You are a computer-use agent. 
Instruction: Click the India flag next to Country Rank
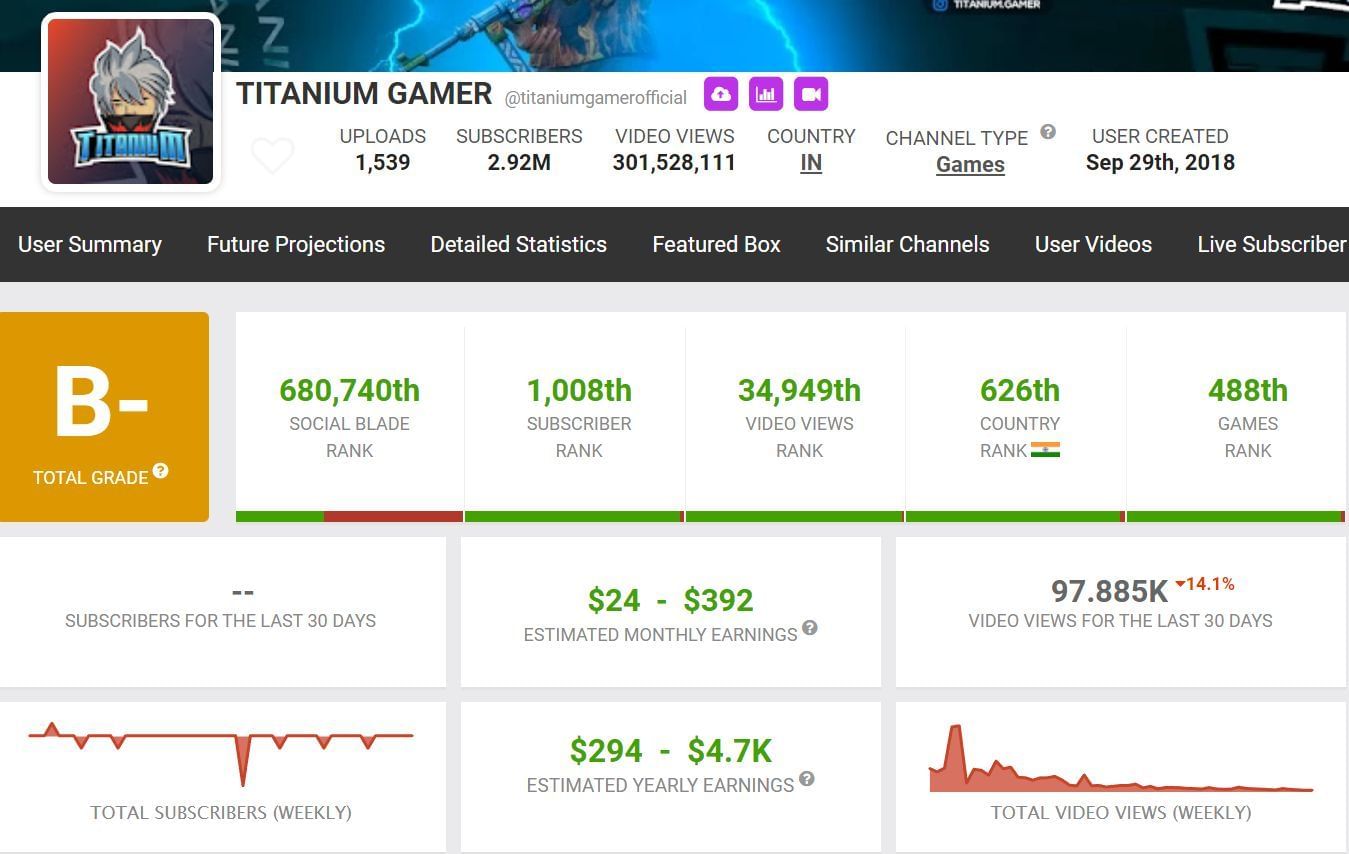pos(1045,450)
